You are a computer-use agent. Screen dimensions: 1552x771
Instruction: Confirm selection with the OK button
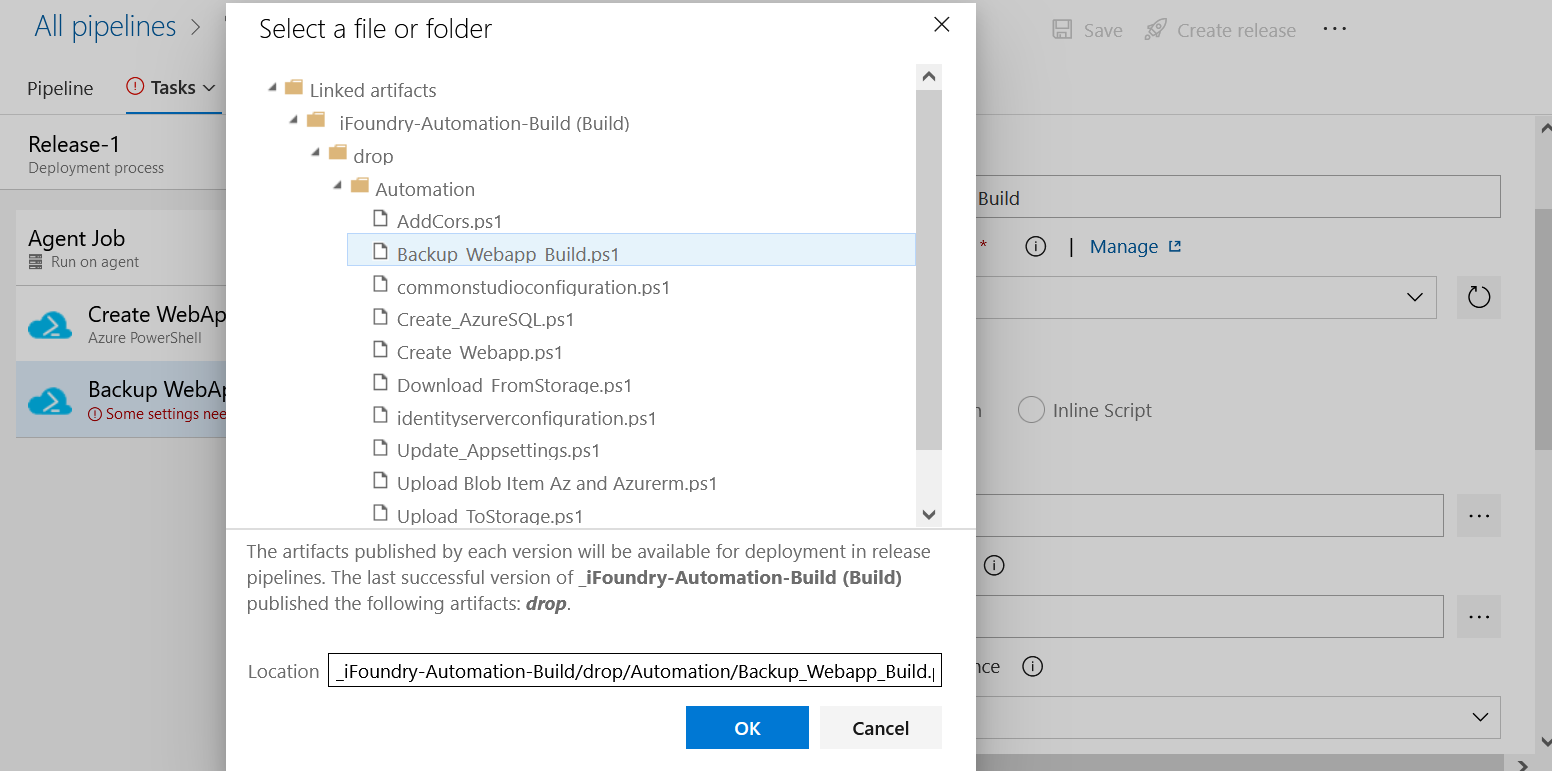(x=747, y=728)
